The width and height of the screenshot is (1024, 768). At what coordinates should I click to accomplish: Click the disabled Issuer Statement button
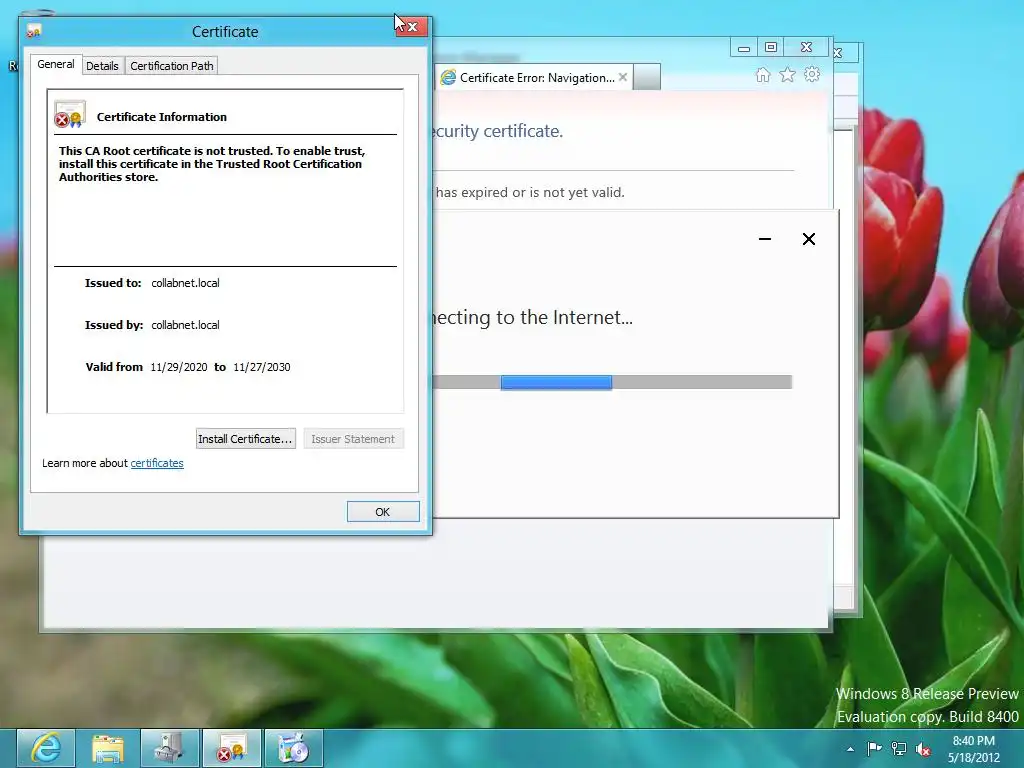pos(353,439)
